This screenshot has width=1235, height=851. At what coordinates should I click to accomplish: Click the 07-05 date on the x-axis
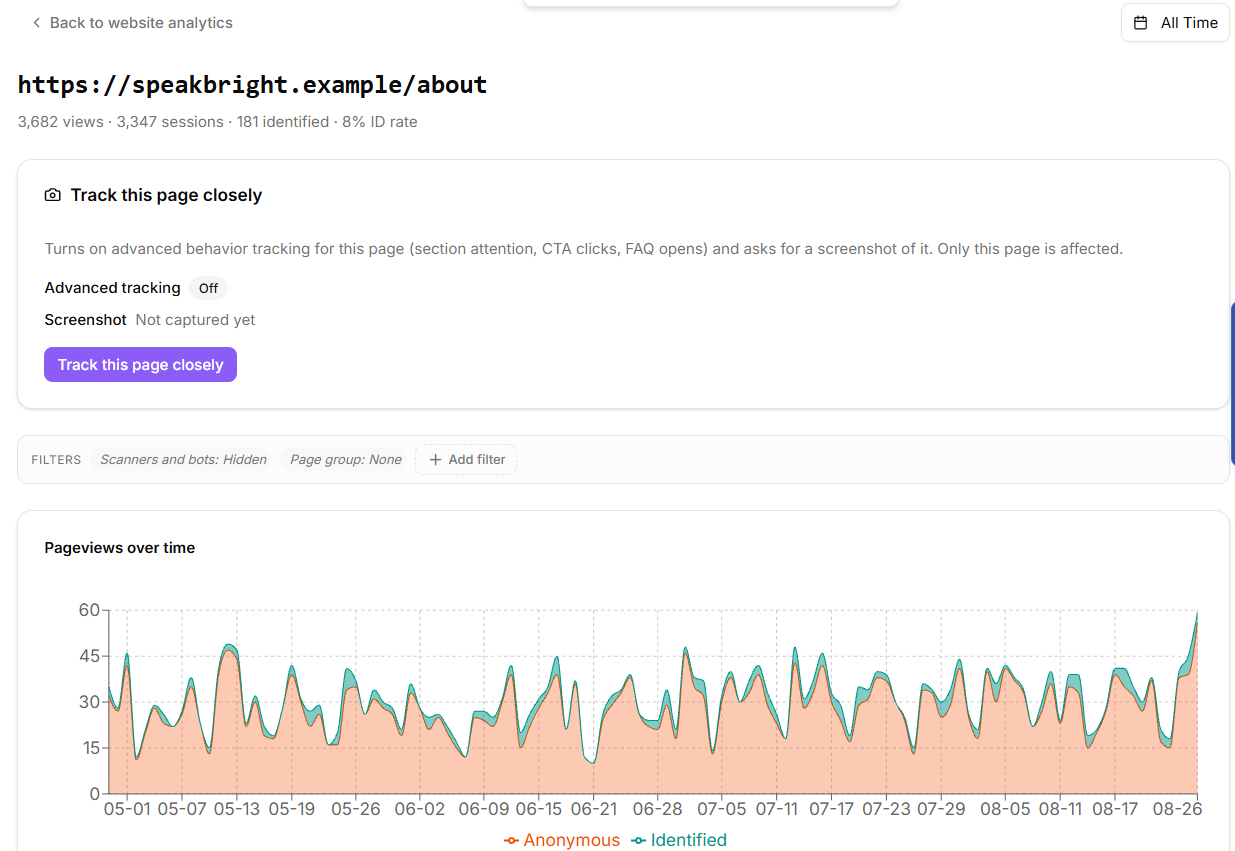tap(722, 808)
